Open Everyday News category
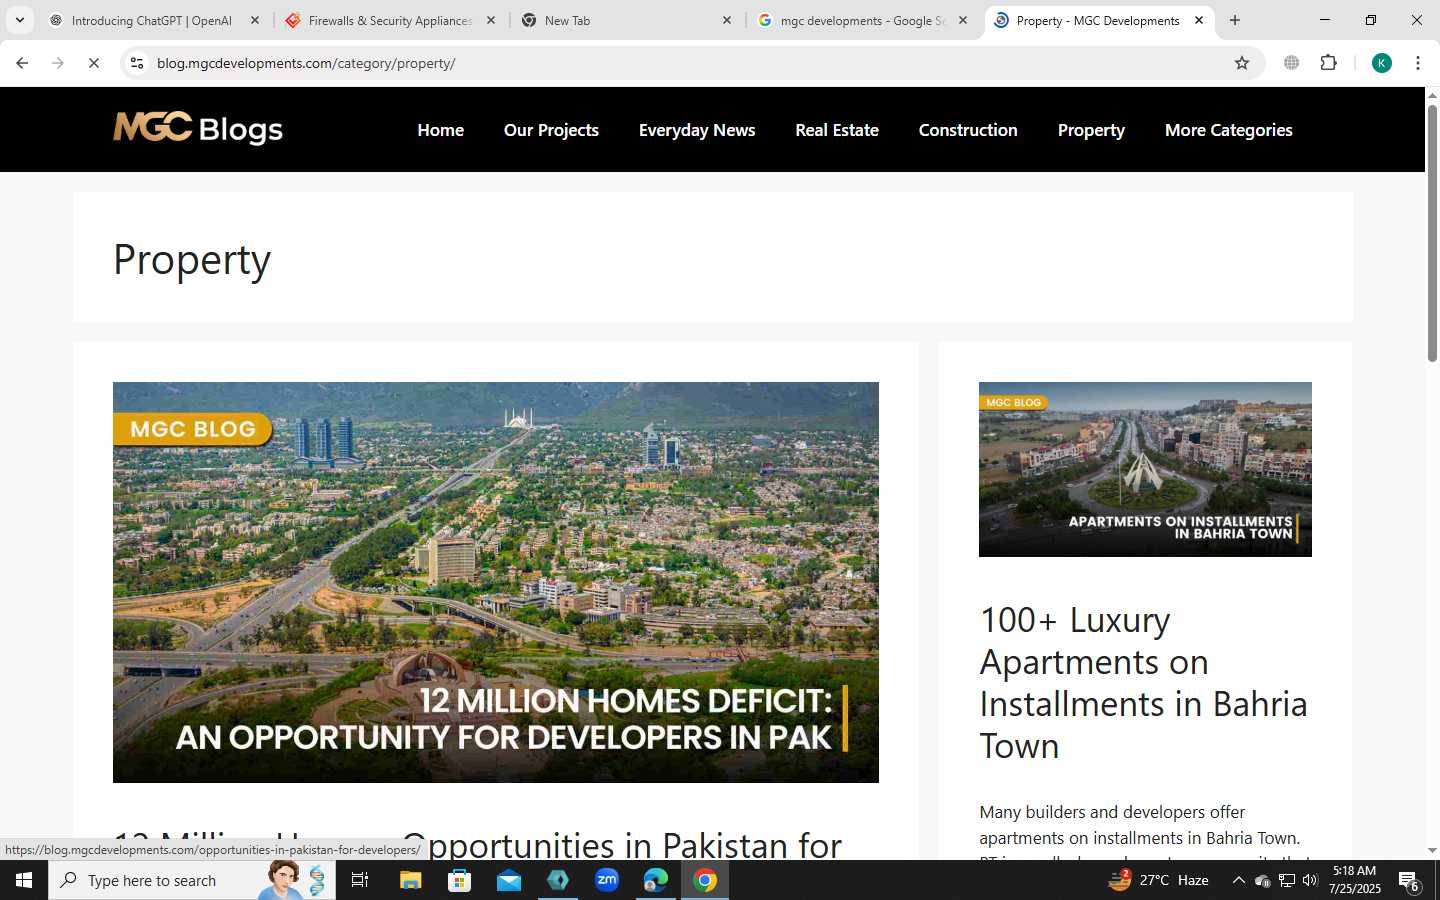The image size is (1440, 900). (697, 130)
